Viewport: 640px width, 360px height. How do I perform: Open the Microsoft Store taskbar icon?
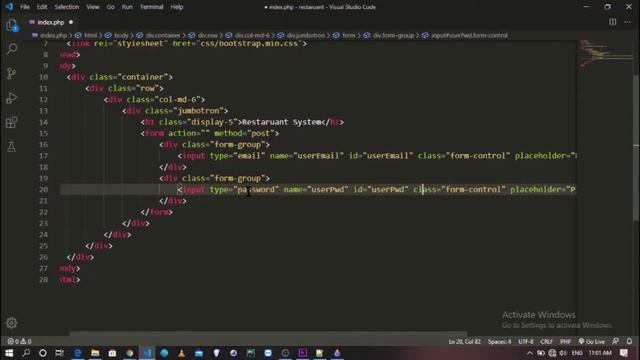pos(112,353)
